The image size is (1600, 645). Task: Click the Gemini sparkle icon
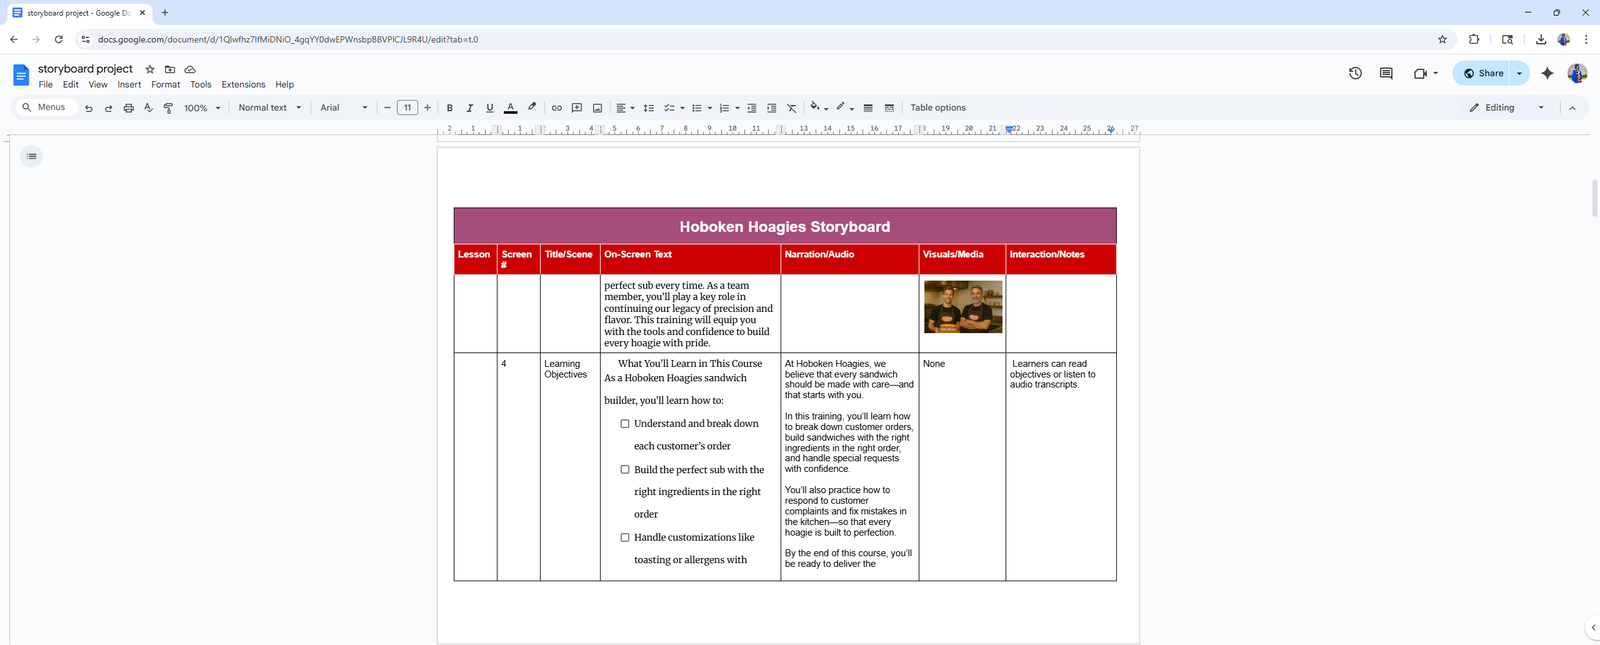[x=1547, y=73]
